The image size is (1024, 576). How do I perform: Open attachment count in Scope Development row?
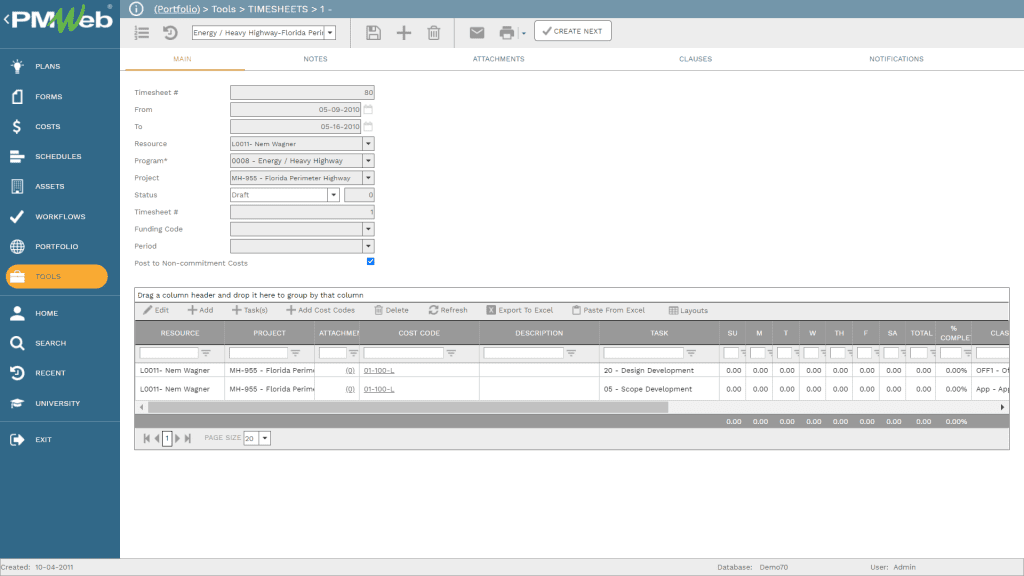(350, 389)
